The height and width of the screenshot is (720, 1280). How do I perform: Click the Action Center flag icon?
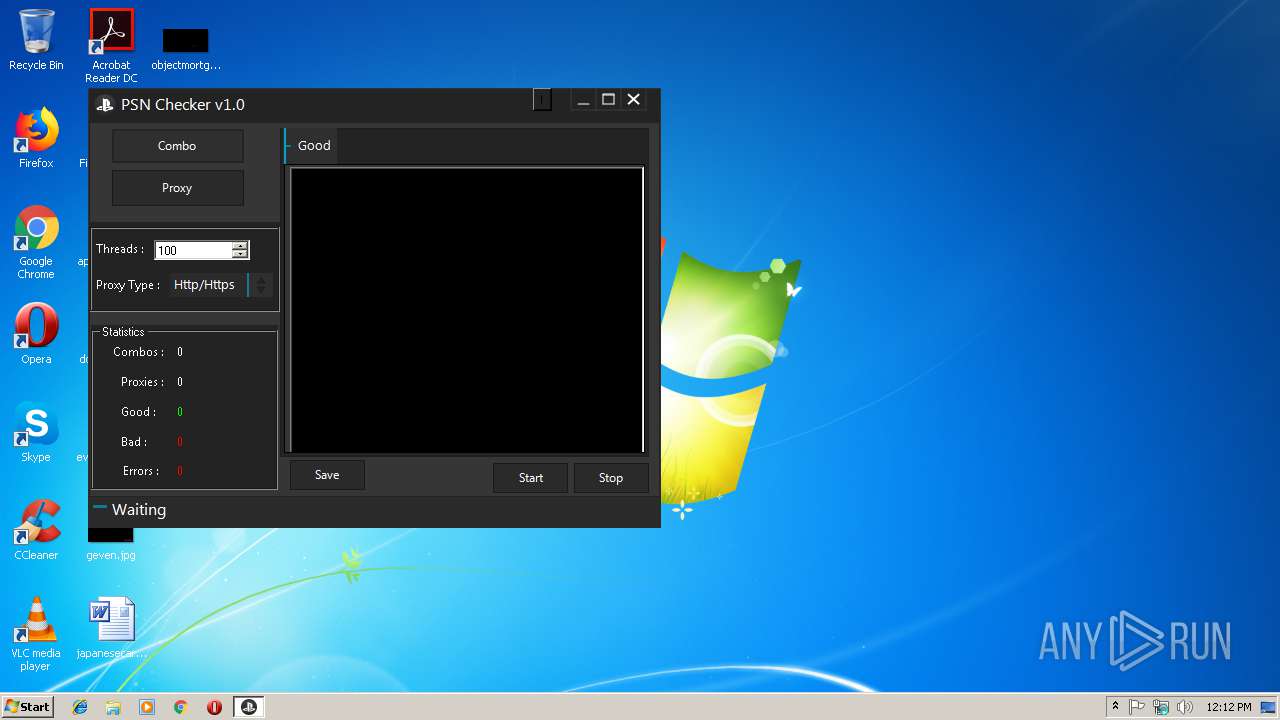tap(1137, 707)
